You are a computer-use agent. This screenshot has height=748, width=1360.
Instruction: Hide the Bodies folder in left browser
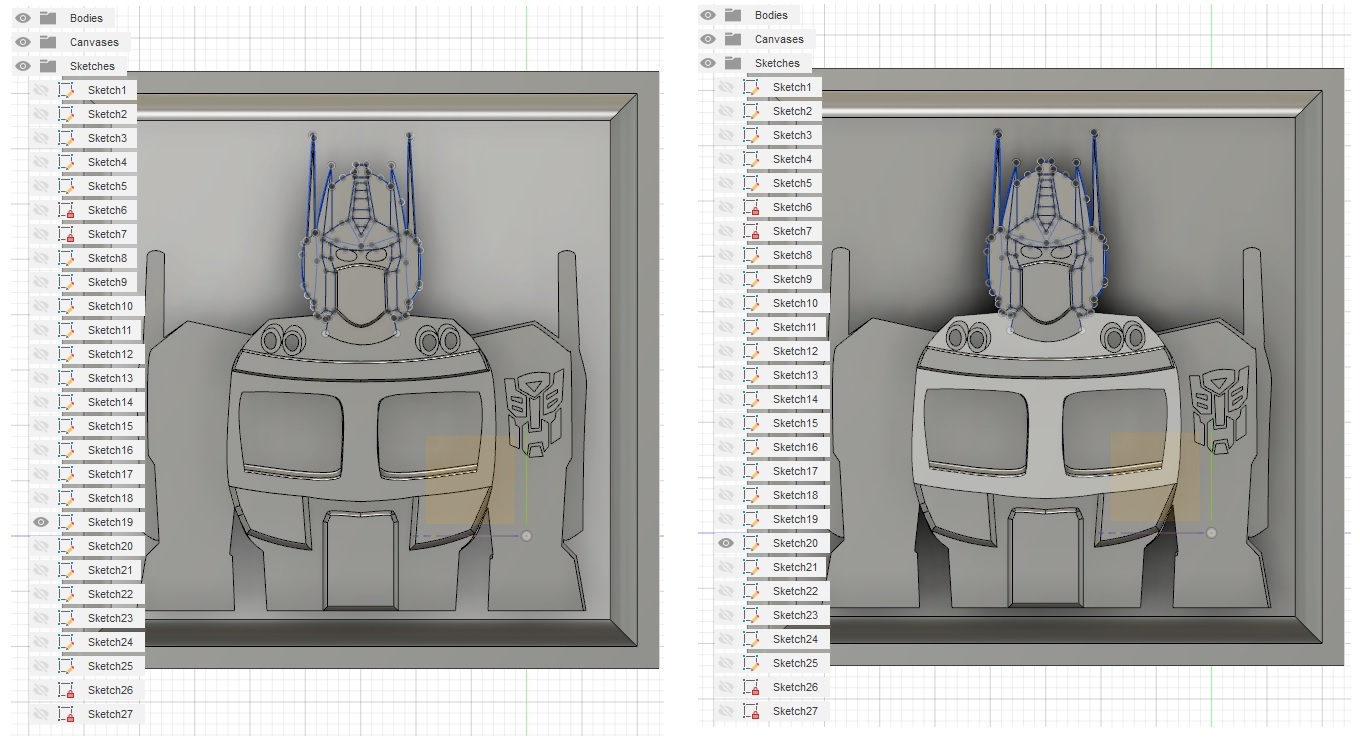pos(23,18)
